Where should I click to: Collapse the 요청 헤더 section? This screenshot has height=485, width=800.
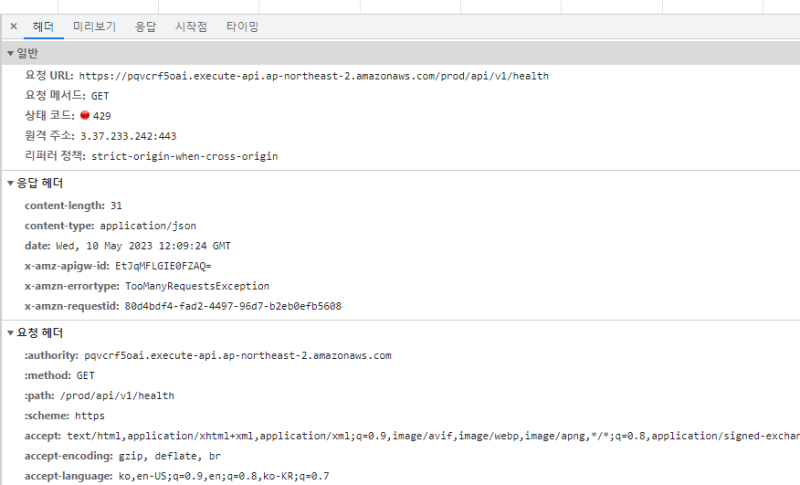pos(11,332)
